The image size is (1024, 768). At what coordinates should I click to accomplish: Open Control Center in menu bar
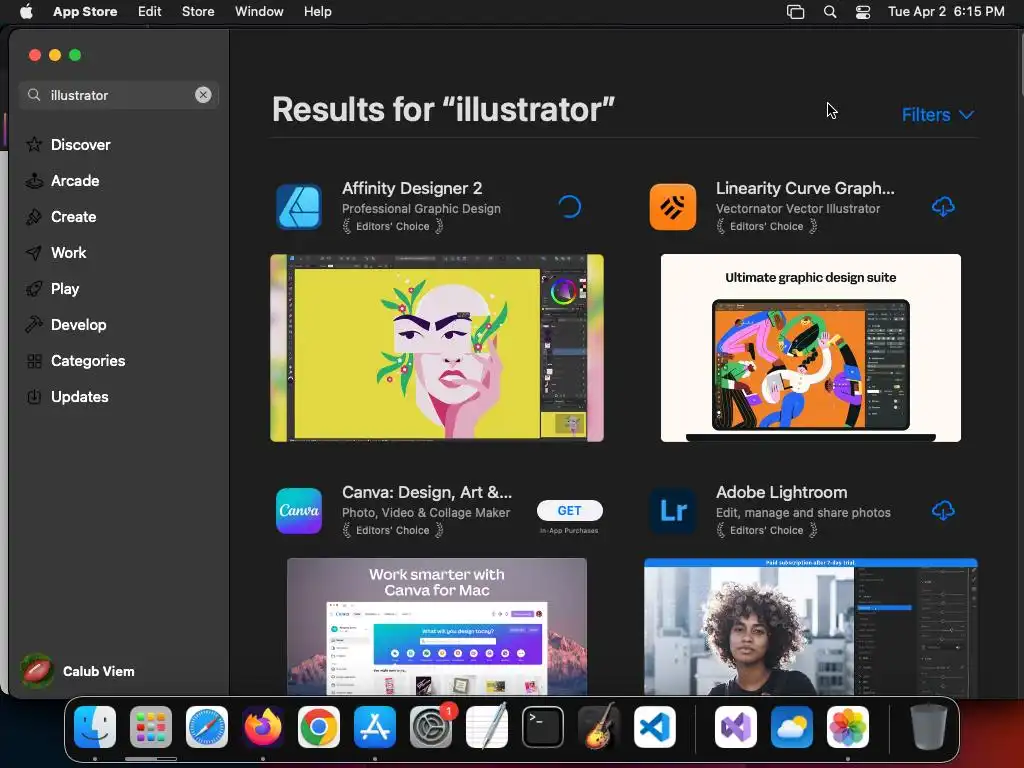tap(863, 12)
